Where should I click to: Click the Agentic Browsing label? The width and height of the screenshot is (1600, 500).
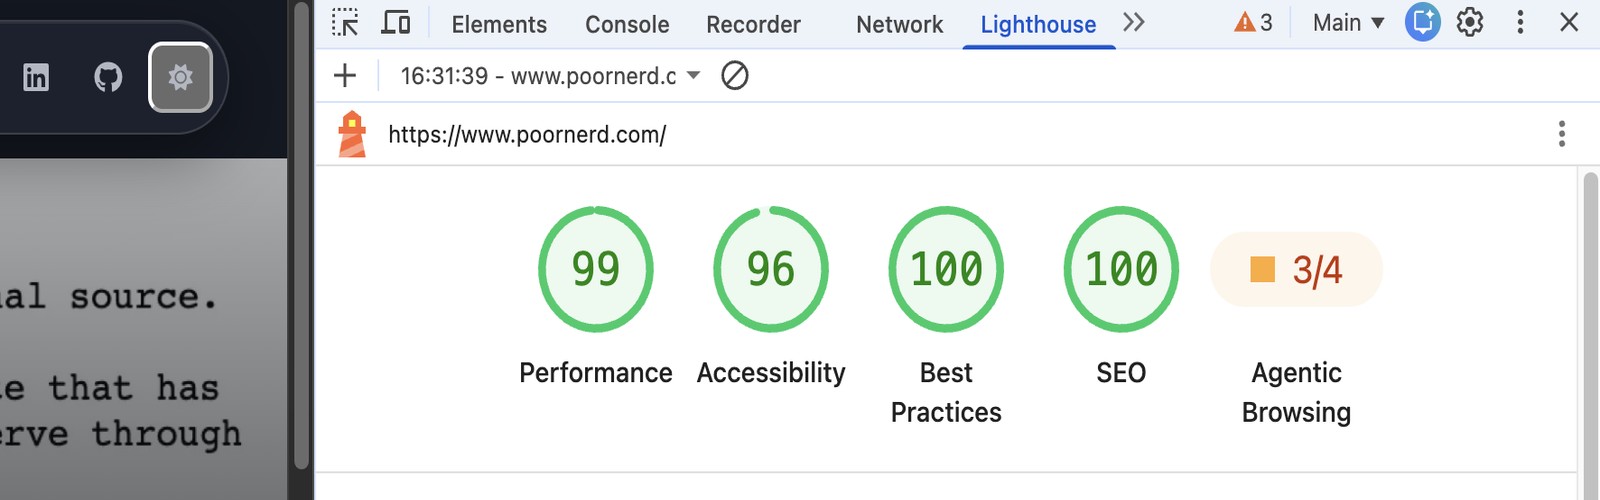(x=1296, y=392)
